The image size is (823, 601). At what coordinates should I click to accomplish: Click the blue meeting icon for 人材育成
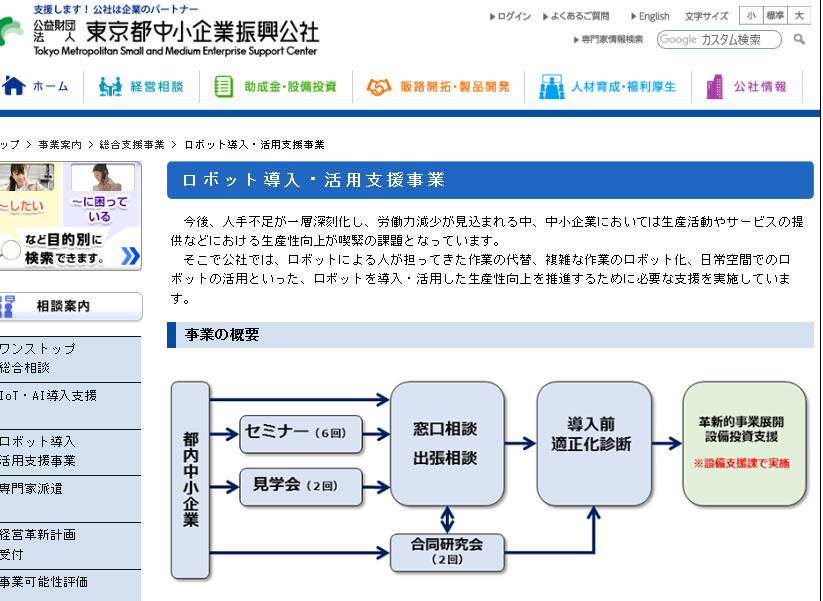552,87
